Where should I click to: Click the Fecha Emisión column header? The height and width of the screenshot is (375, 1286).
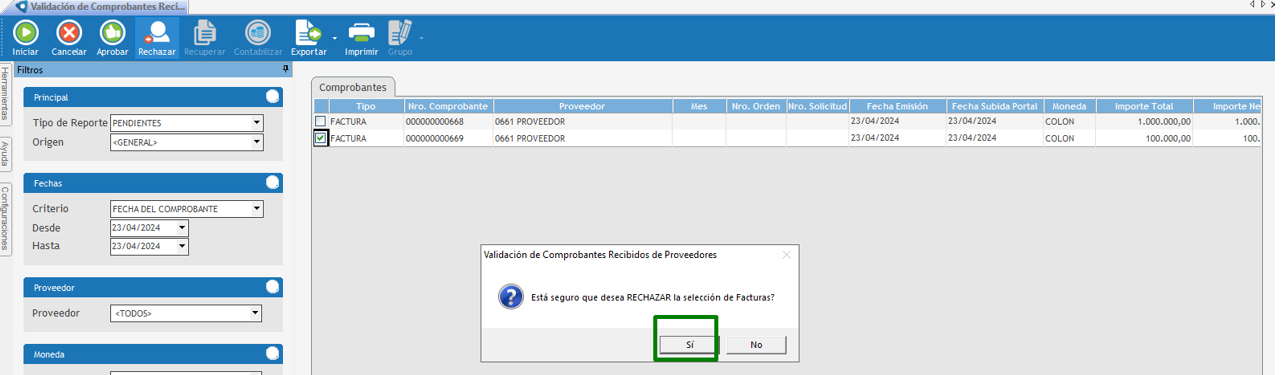pos(898,106)
